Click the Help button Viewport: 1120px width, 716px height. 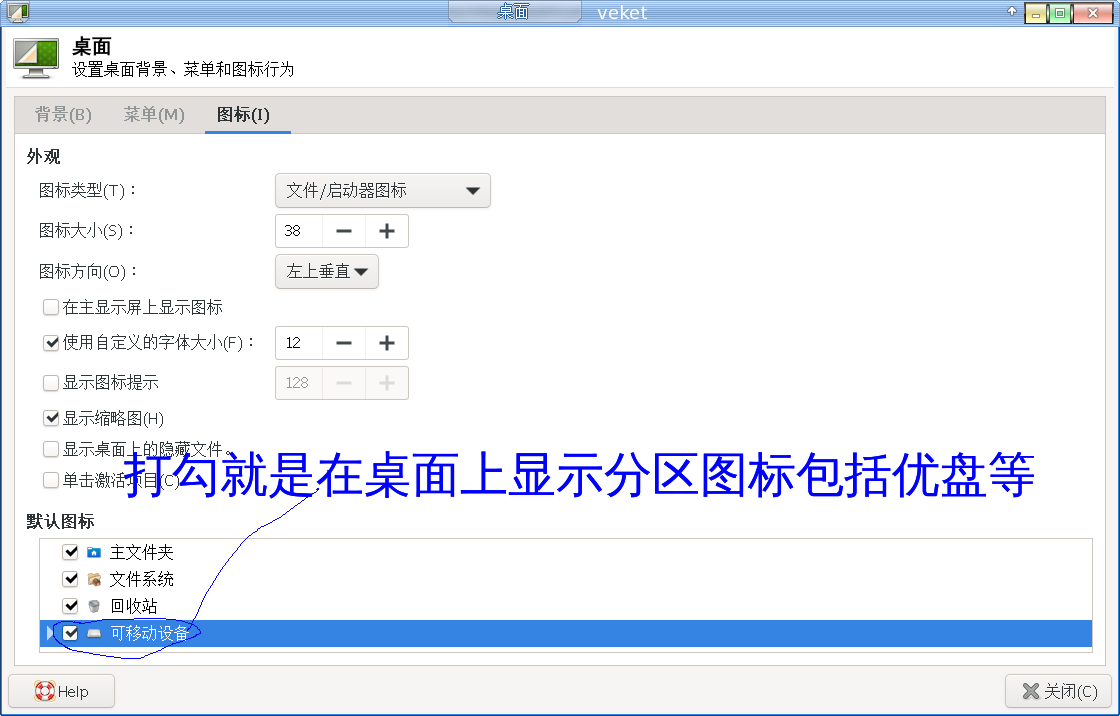[x=62, y=691]
